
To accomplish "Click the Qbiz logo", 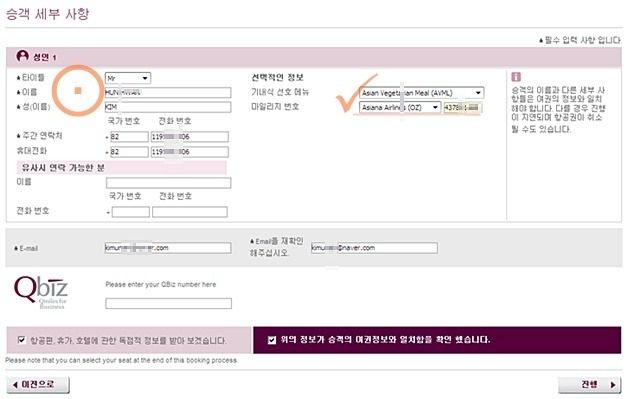I will point(40,292).
